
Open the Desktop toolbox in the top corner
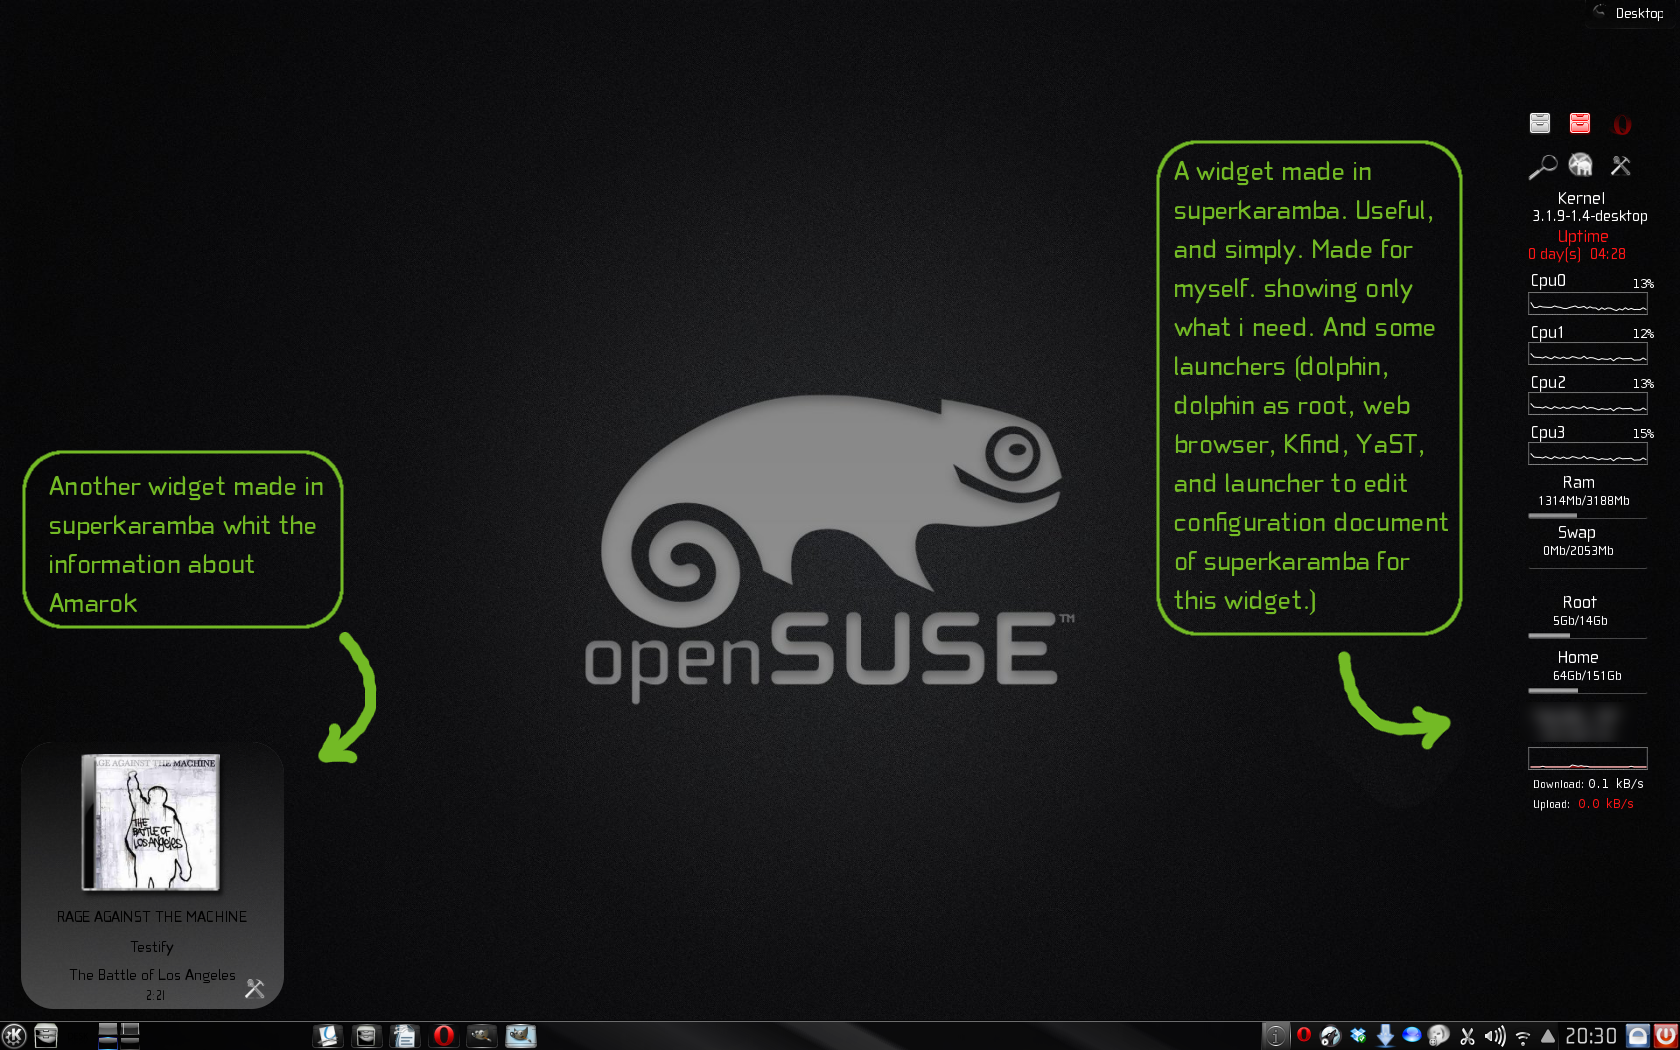(x=1630, y=13)
